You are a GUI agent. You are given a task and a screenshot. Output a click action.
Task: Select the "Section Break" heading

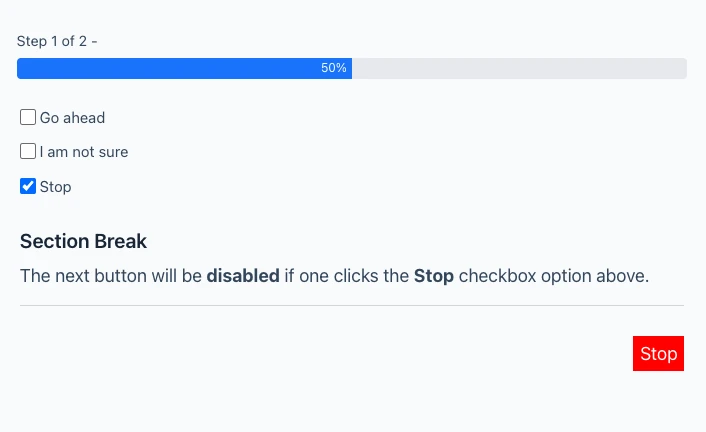[83, 241]
